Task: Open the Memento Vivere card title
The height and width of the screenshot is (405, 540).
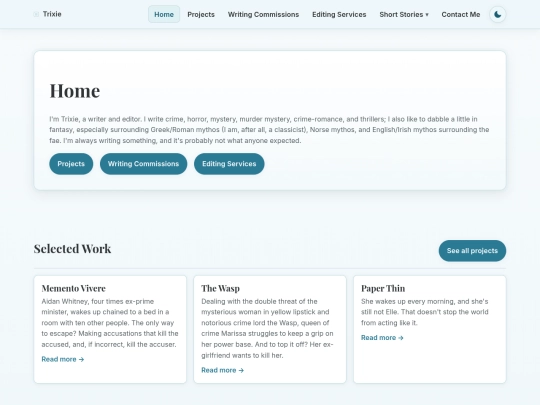Action: 73,288
